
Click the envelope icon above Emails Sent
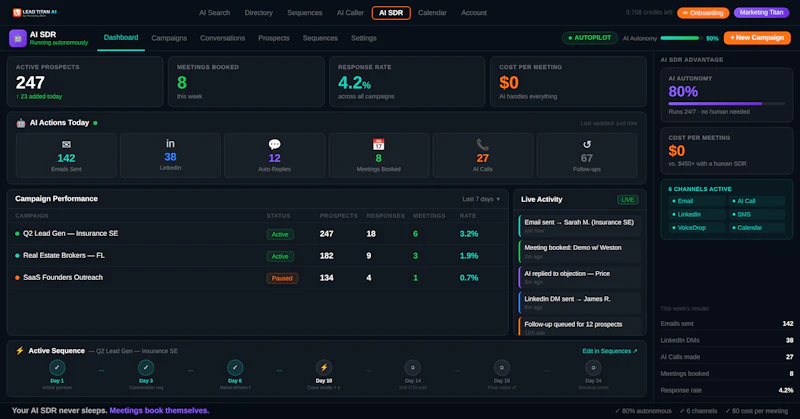click(66, 144)
